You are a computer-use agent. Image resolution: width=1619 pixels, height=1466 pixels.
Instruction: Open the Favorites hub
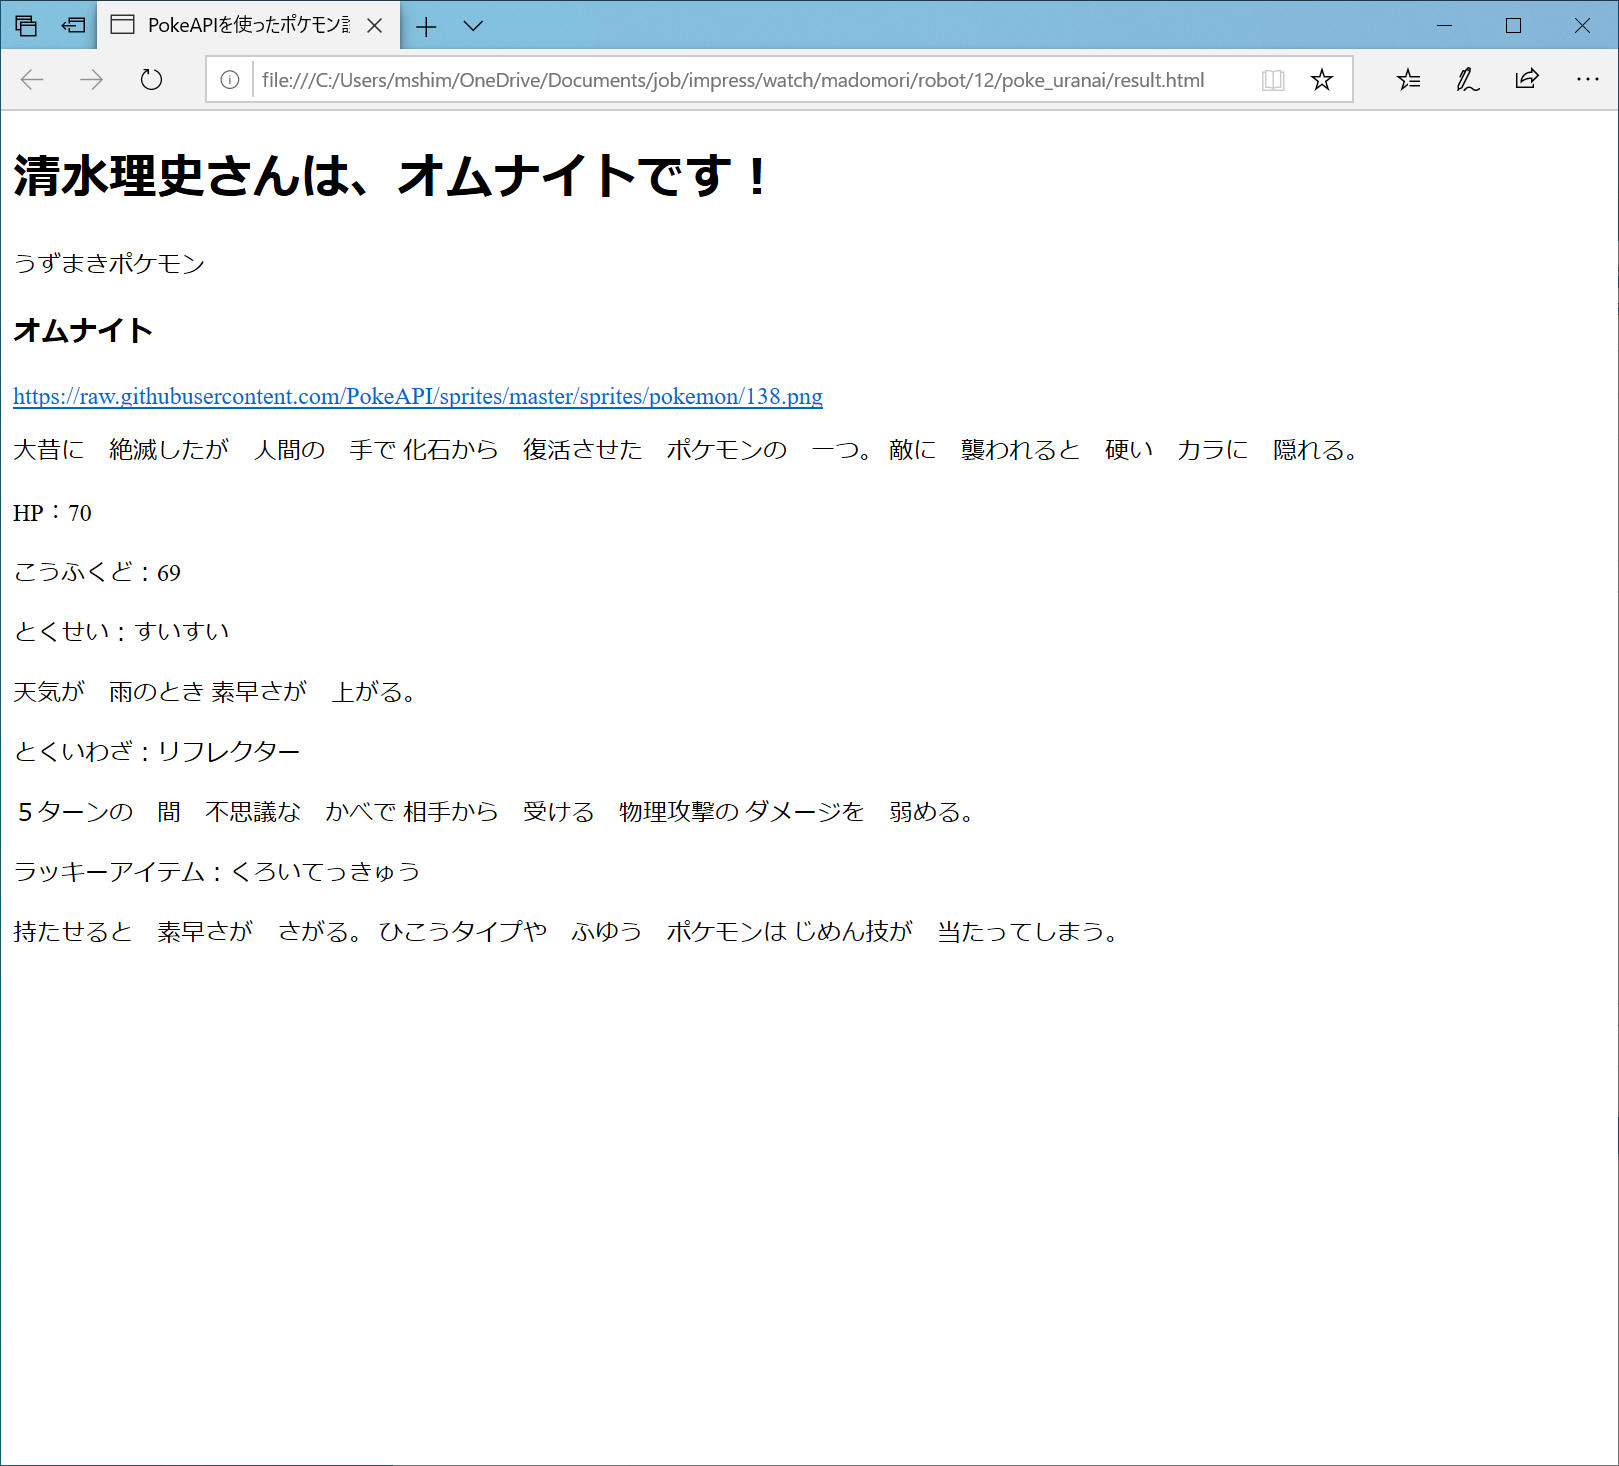coord(1409,80)
